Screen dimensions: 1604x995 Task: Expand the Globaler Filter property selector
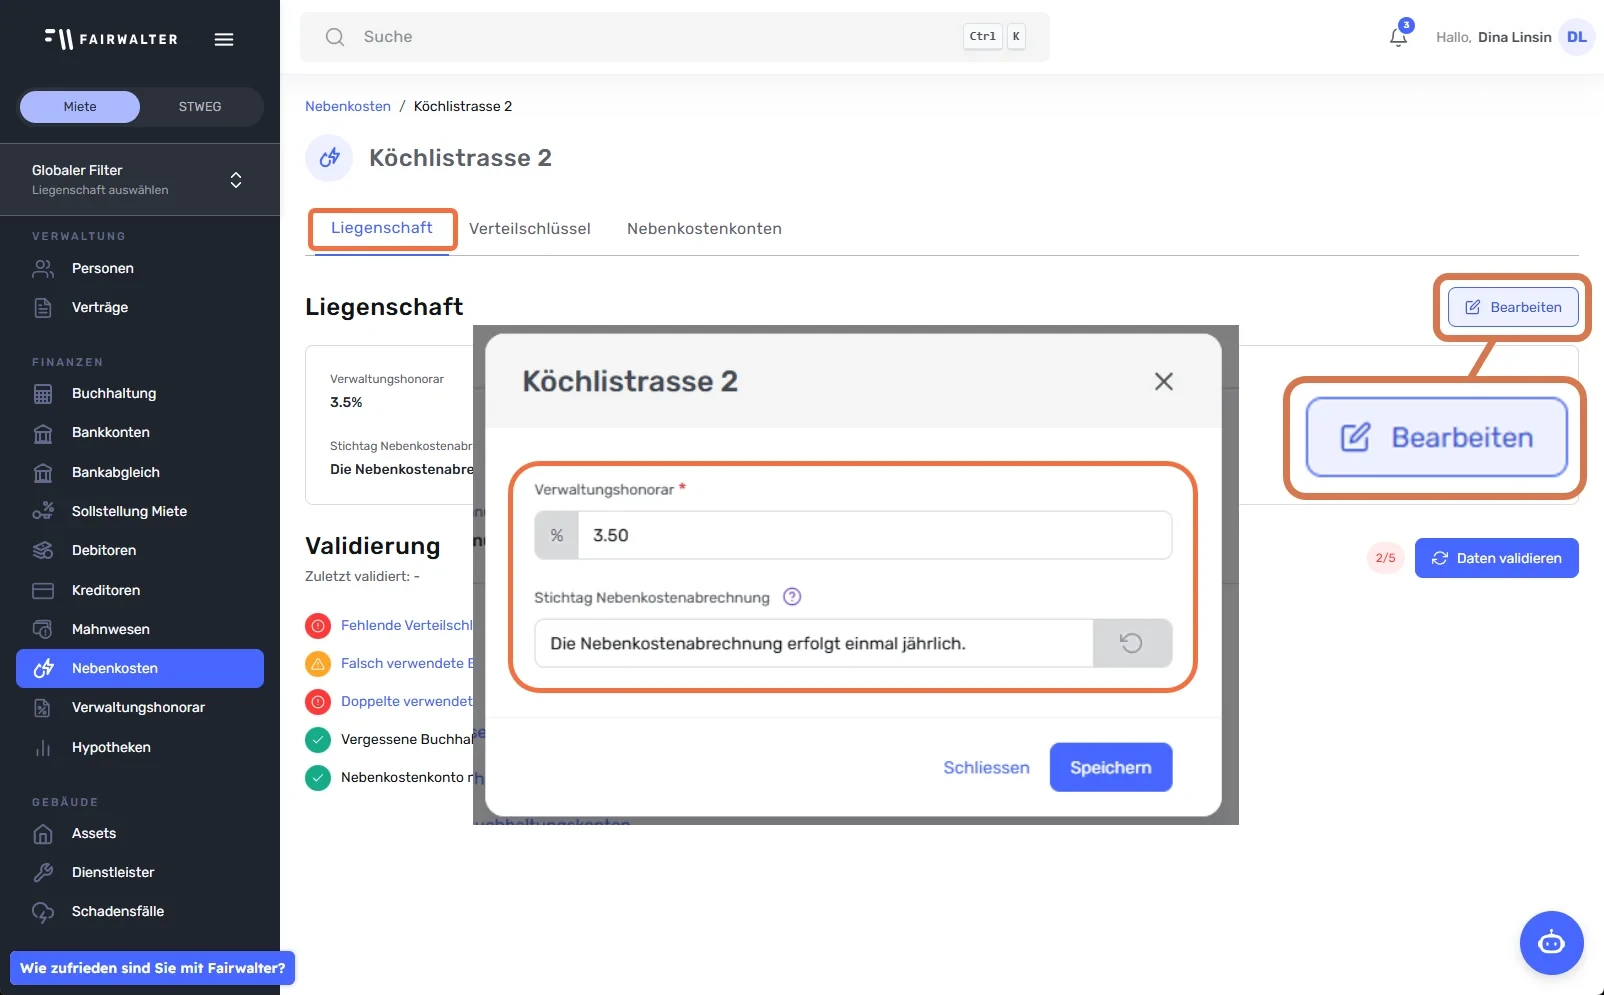tap(140, 180)
